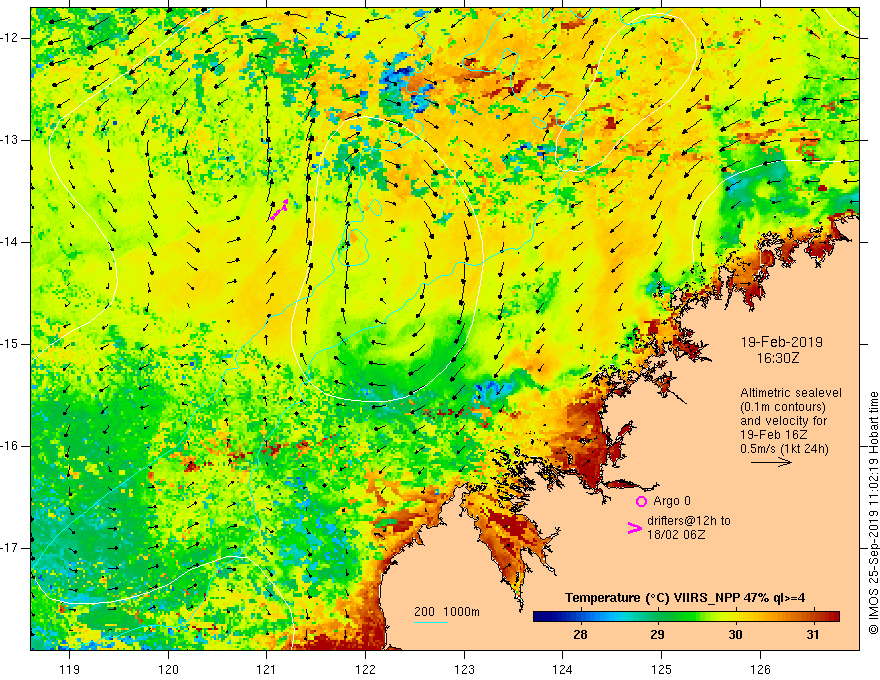This screenshot has height=680, width=880.
Task: Click the magenta drifter arrow legend symbol
Action: point(634,528)
